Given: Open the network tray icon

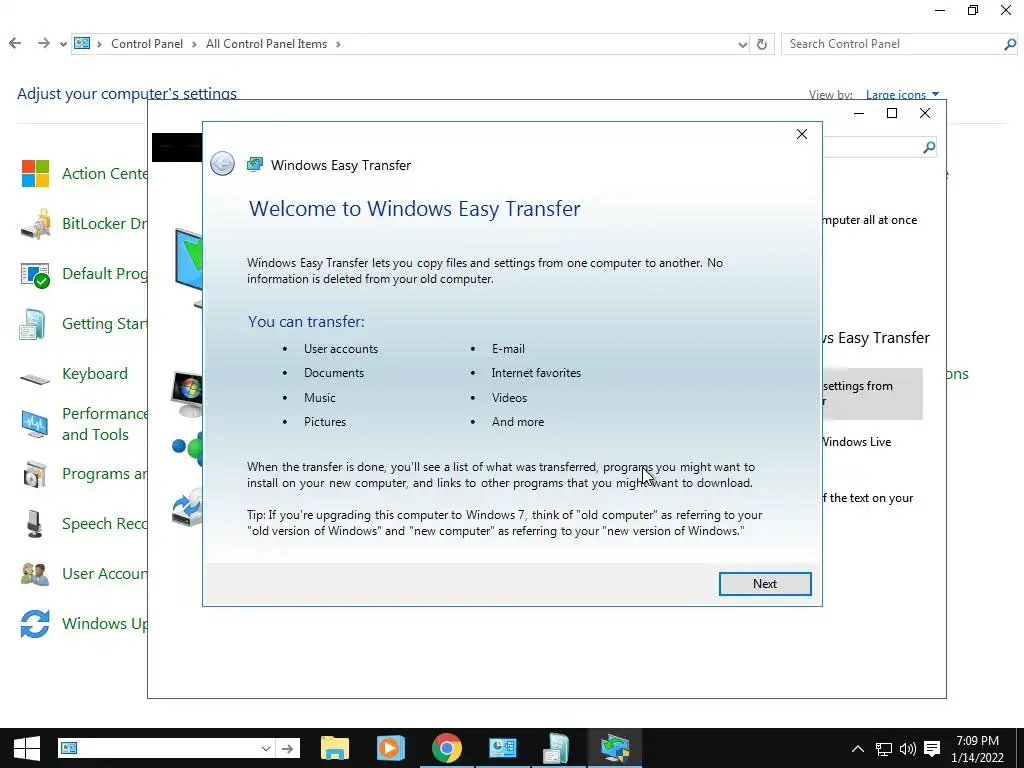Looking at the screenshot, I should [x=884, y=749].
